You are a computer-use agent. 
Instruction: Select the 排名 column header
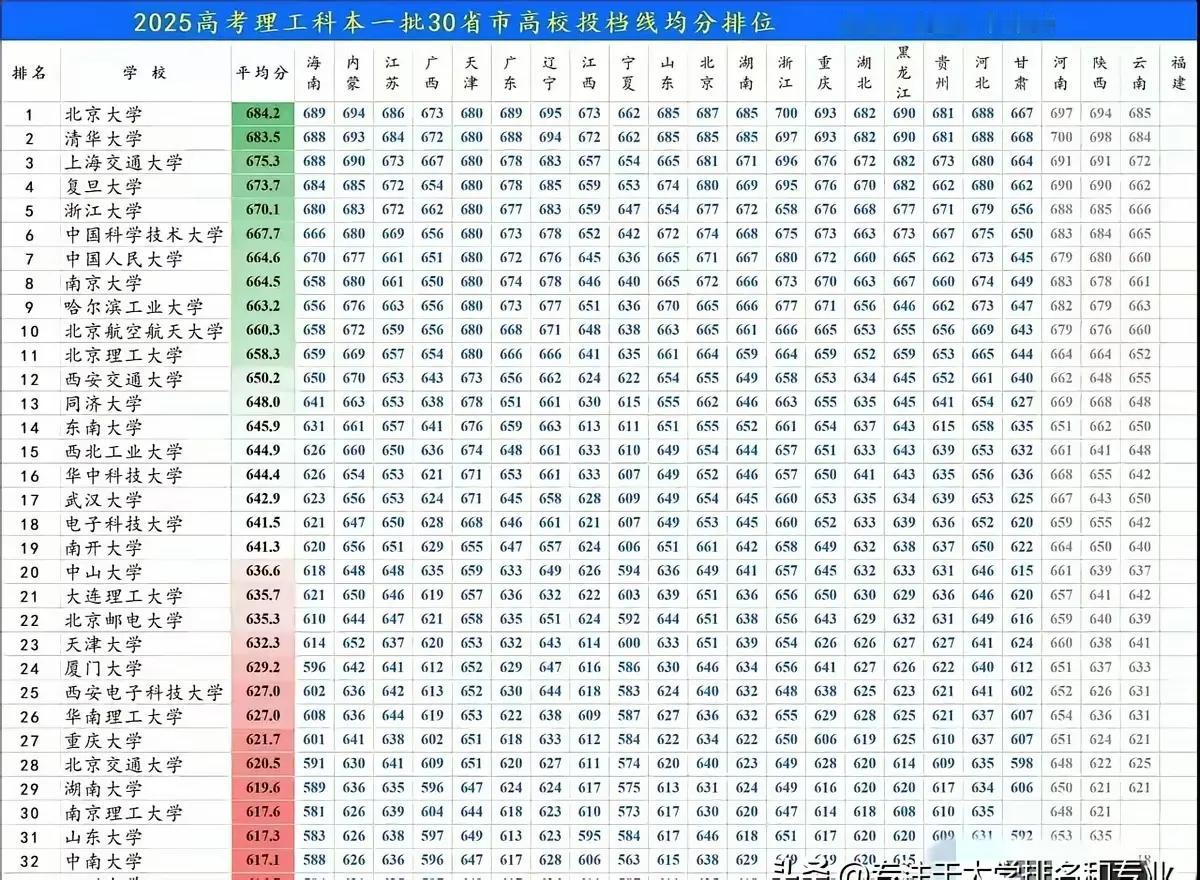(x=29, y=73)
